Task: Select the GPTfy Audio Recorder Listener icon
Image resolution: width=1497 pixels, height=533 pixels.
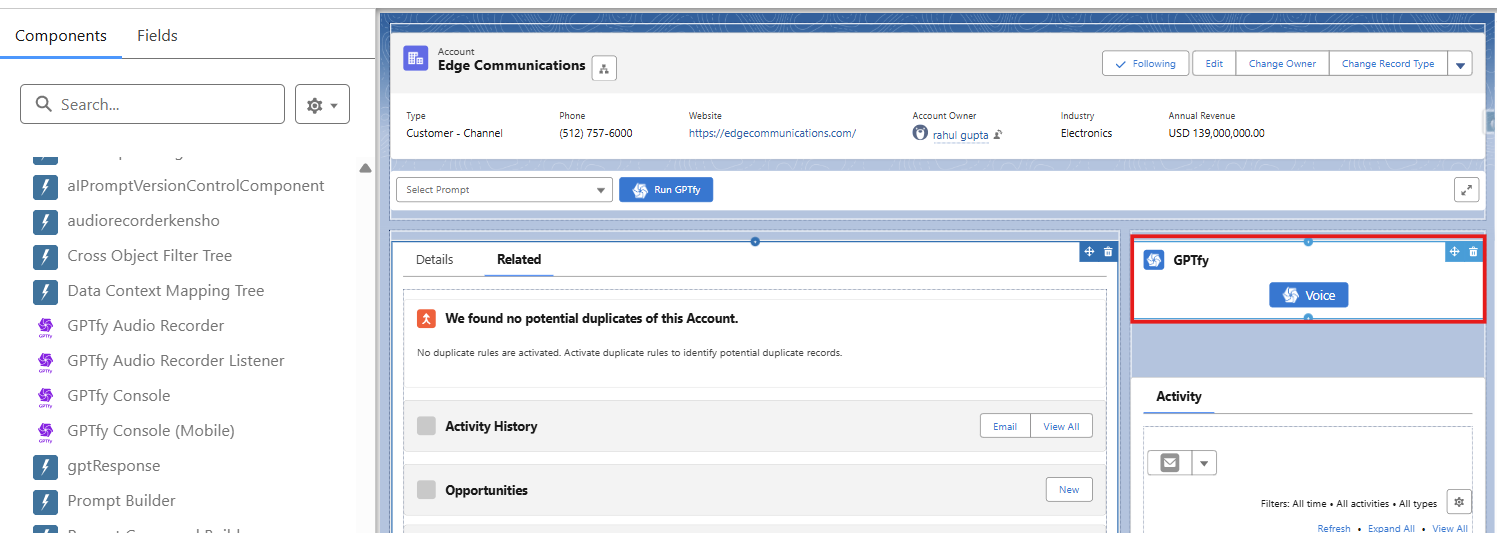Action: tap(44, 361)
